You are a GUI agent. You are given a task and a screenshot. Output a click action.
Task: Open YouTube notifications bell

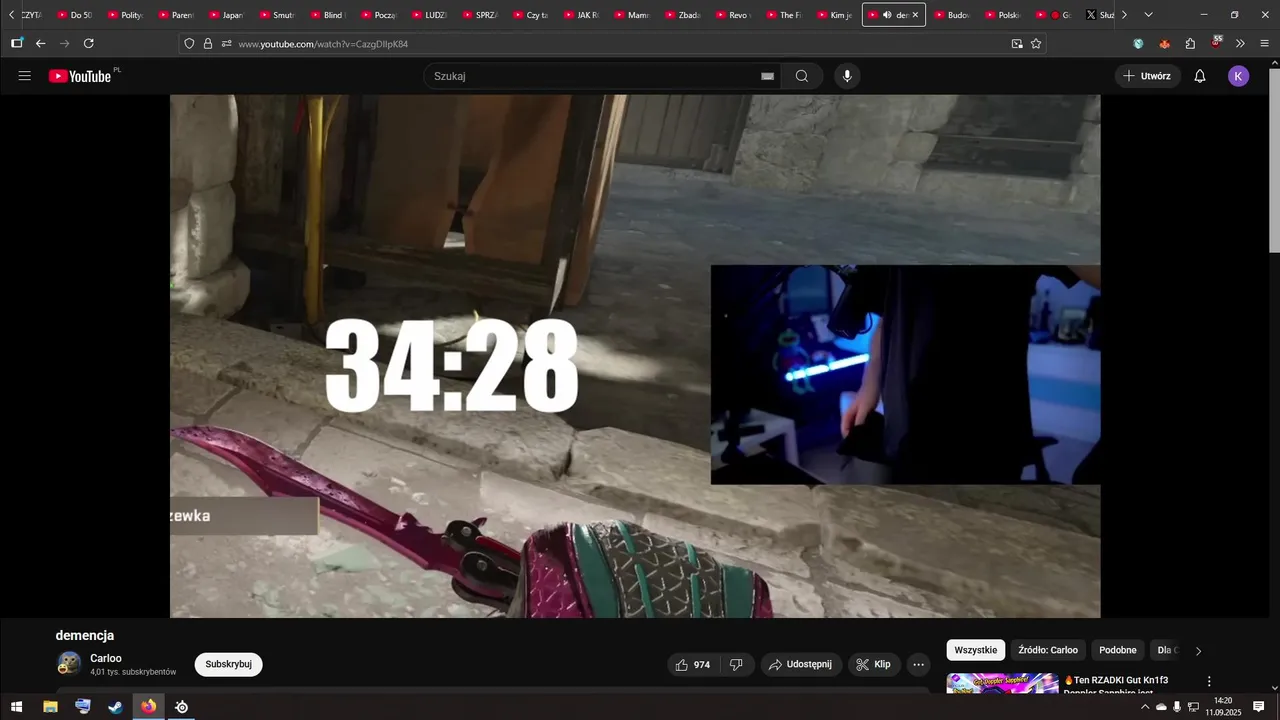[1200, 76]
